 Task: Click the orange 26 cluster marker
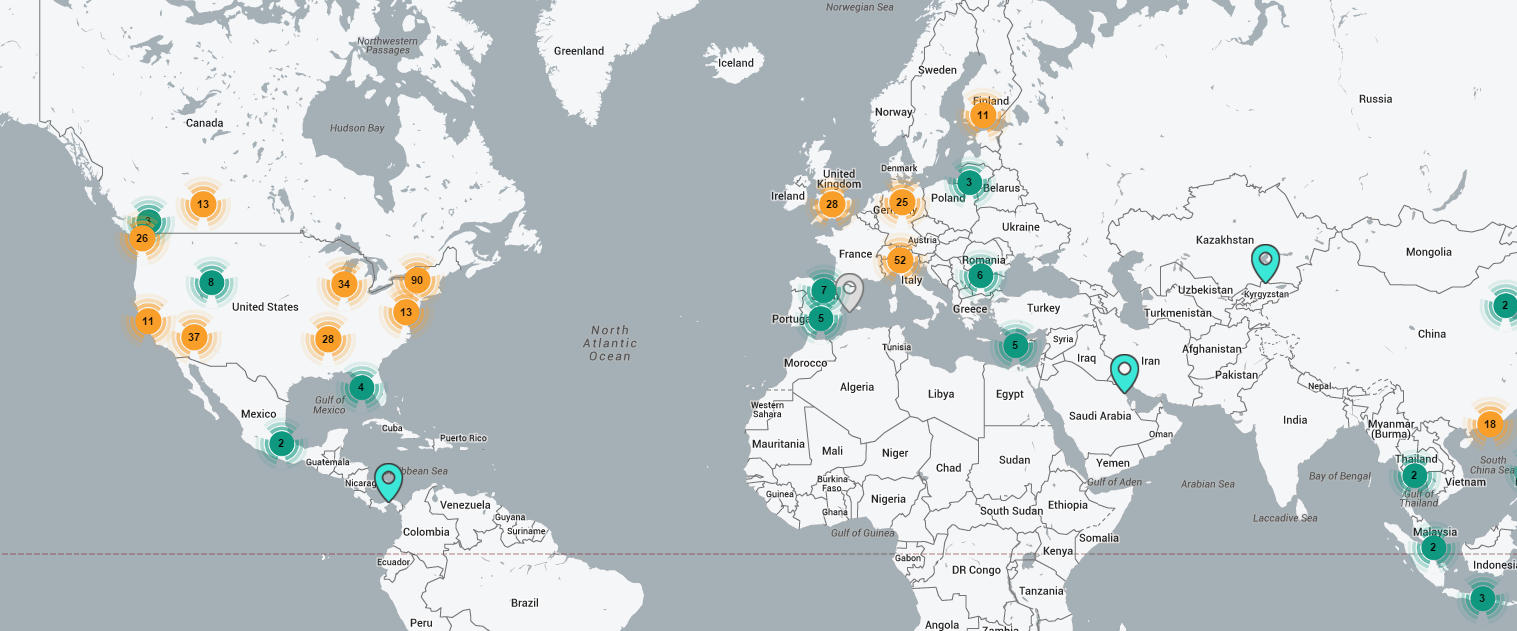coord(142,238)
